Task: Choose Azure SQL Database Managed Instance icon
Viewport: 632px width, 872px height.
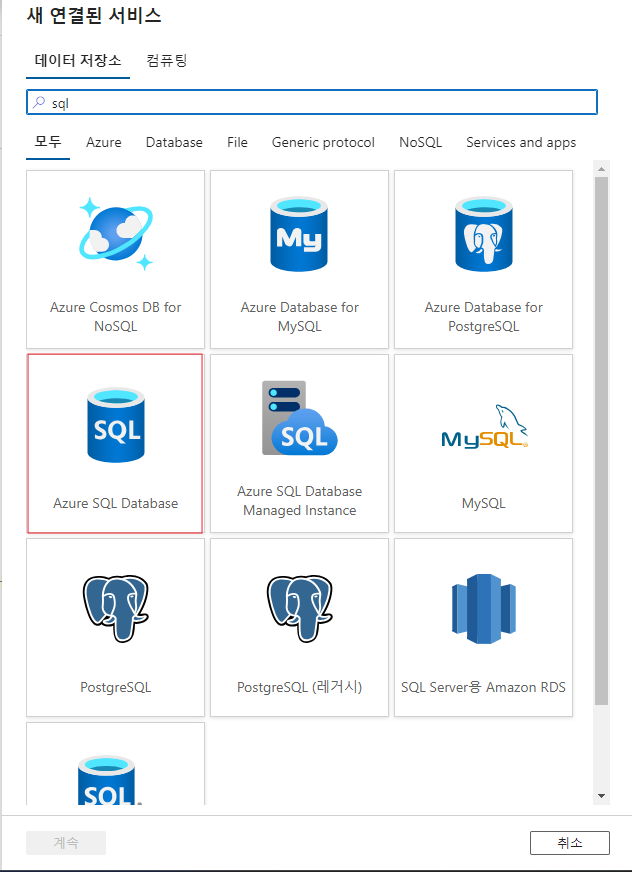Action: (300, 418)
